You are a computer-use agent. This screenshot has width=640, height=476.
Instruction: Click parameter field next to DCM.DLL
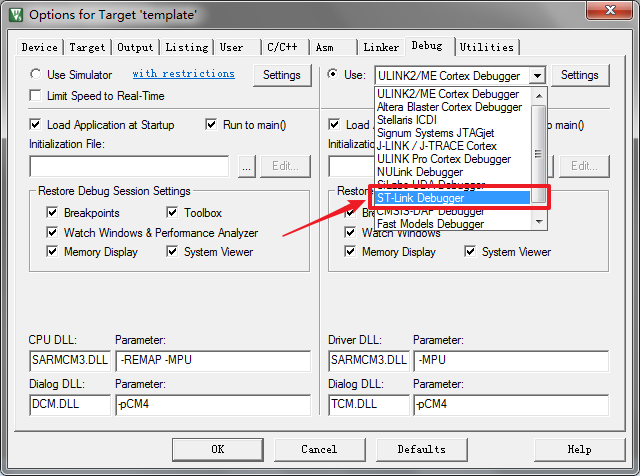pyautogui.click(x=213, y=405)
